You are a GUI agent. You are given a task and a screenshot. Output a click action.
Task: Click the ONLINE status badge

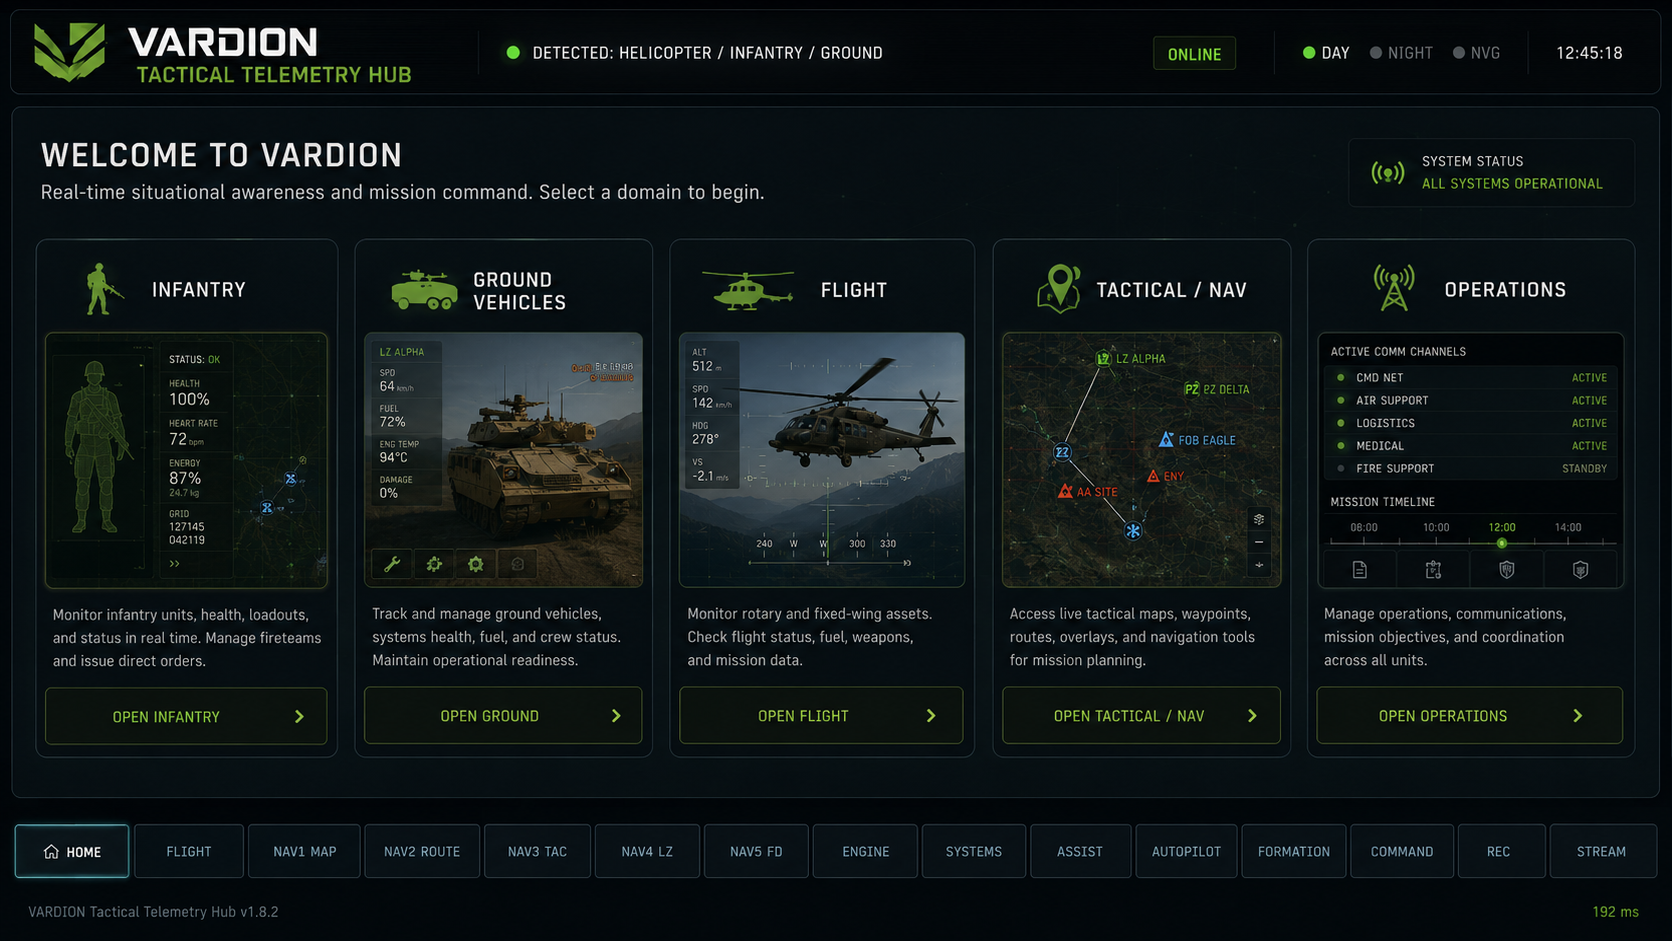point(1194,54)
